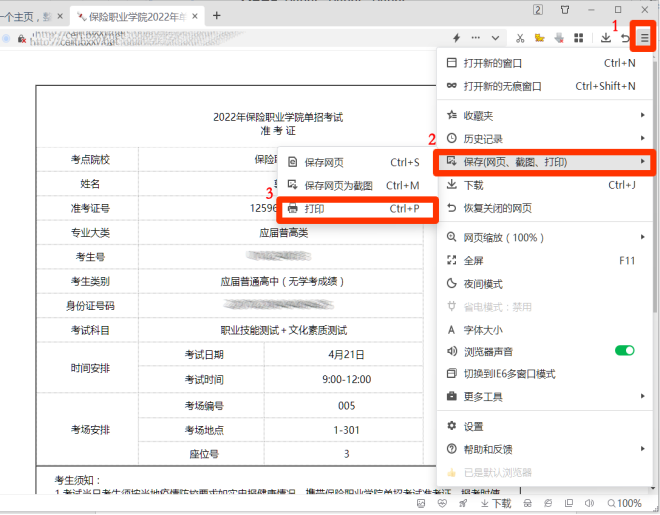
Task: Open the address bar dropdown chevron
Action: [495, 38]
